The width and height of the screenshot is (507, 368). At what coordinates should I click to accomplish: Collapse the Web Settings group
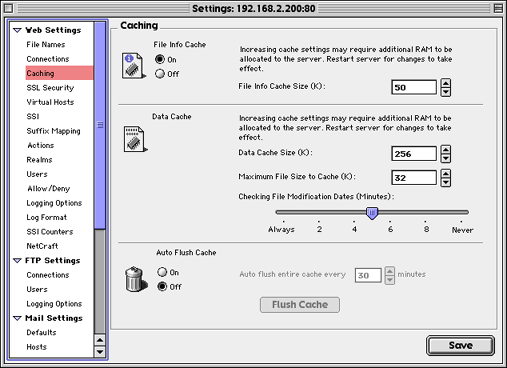point(17,30)
